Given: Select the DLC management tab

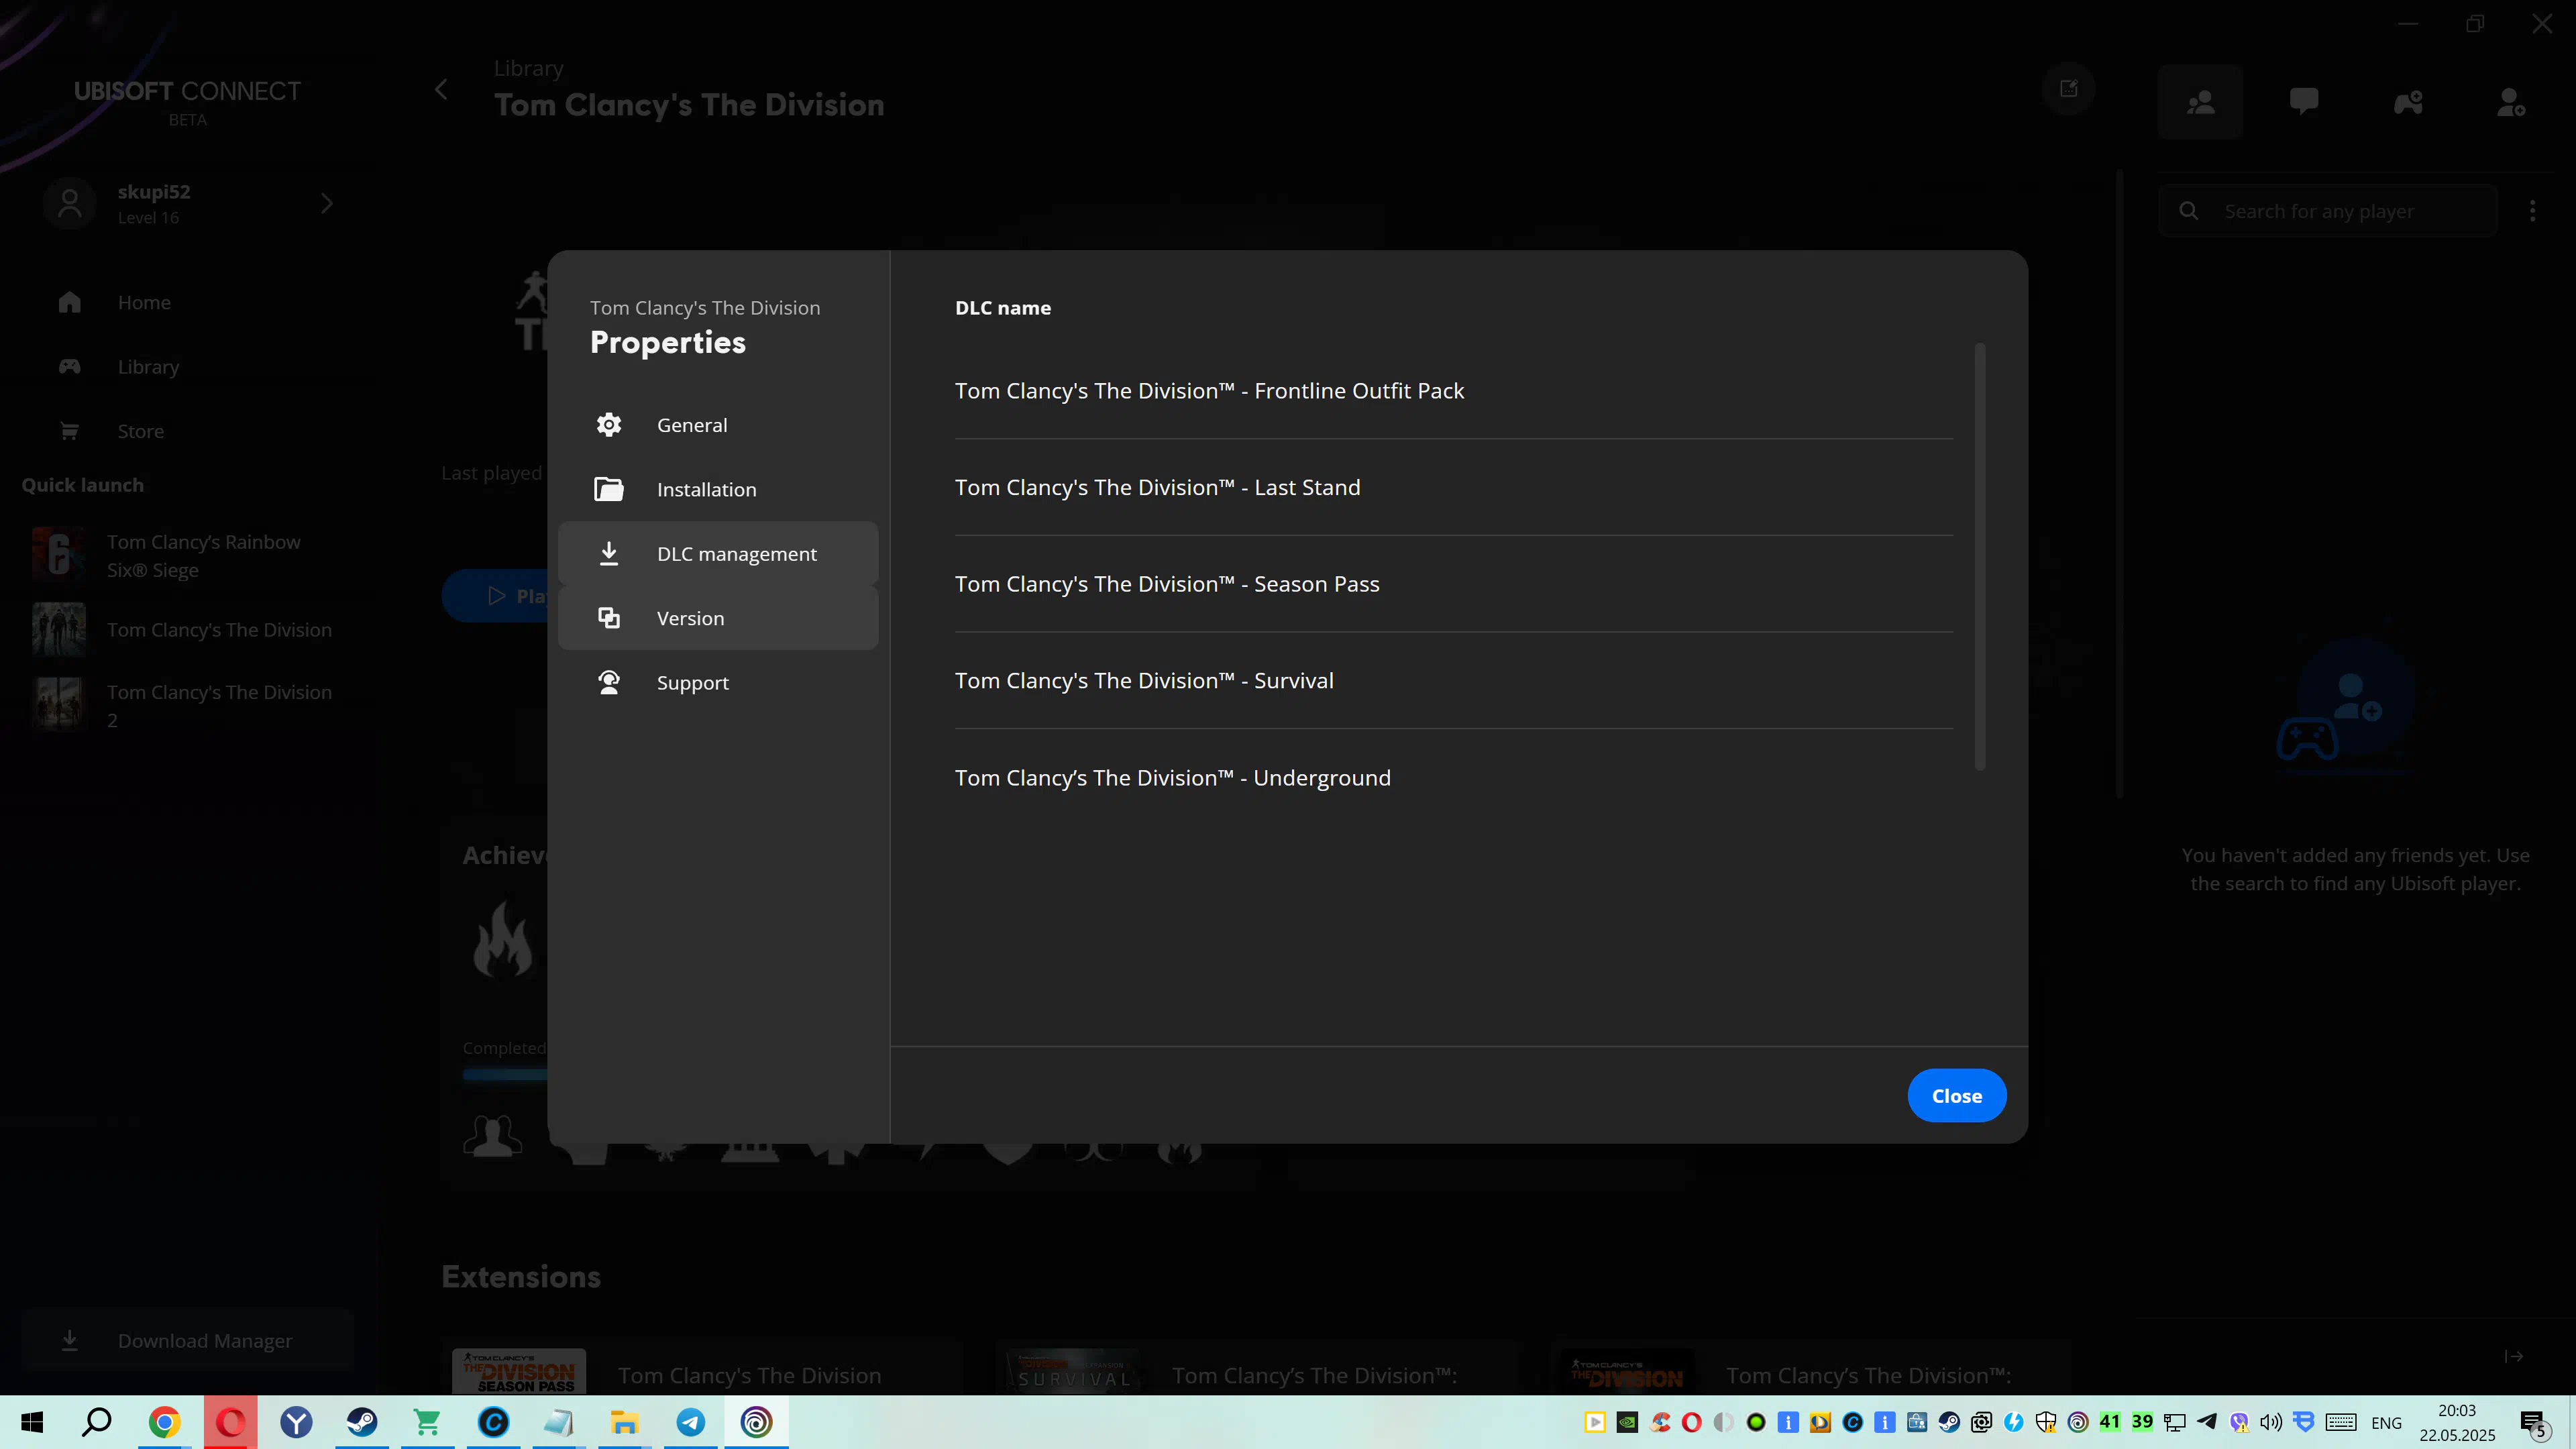Looking at the screenshot, I should [718, 553].
